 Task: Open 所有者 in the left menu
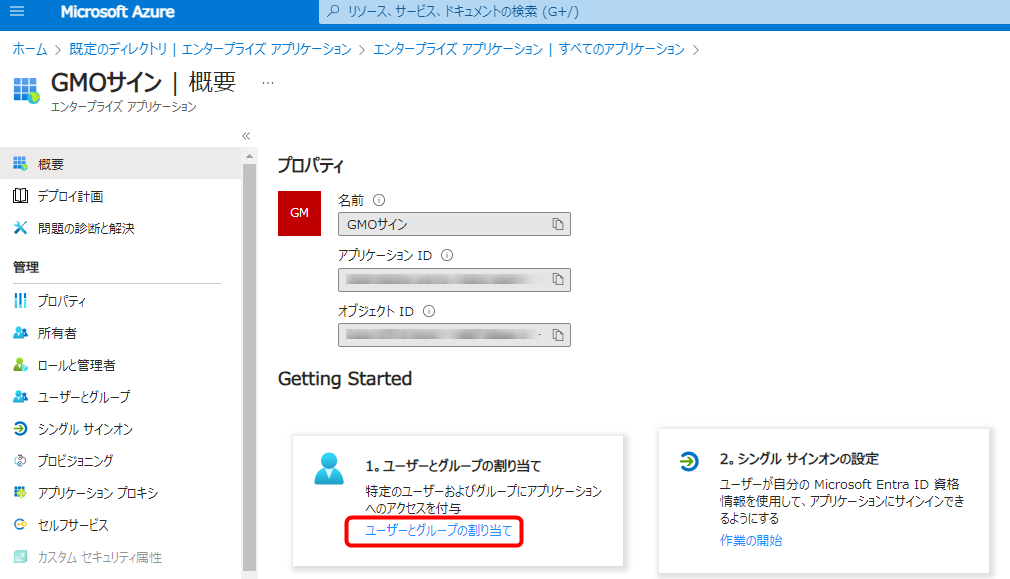pyautogui.click(x=120, y=333)
